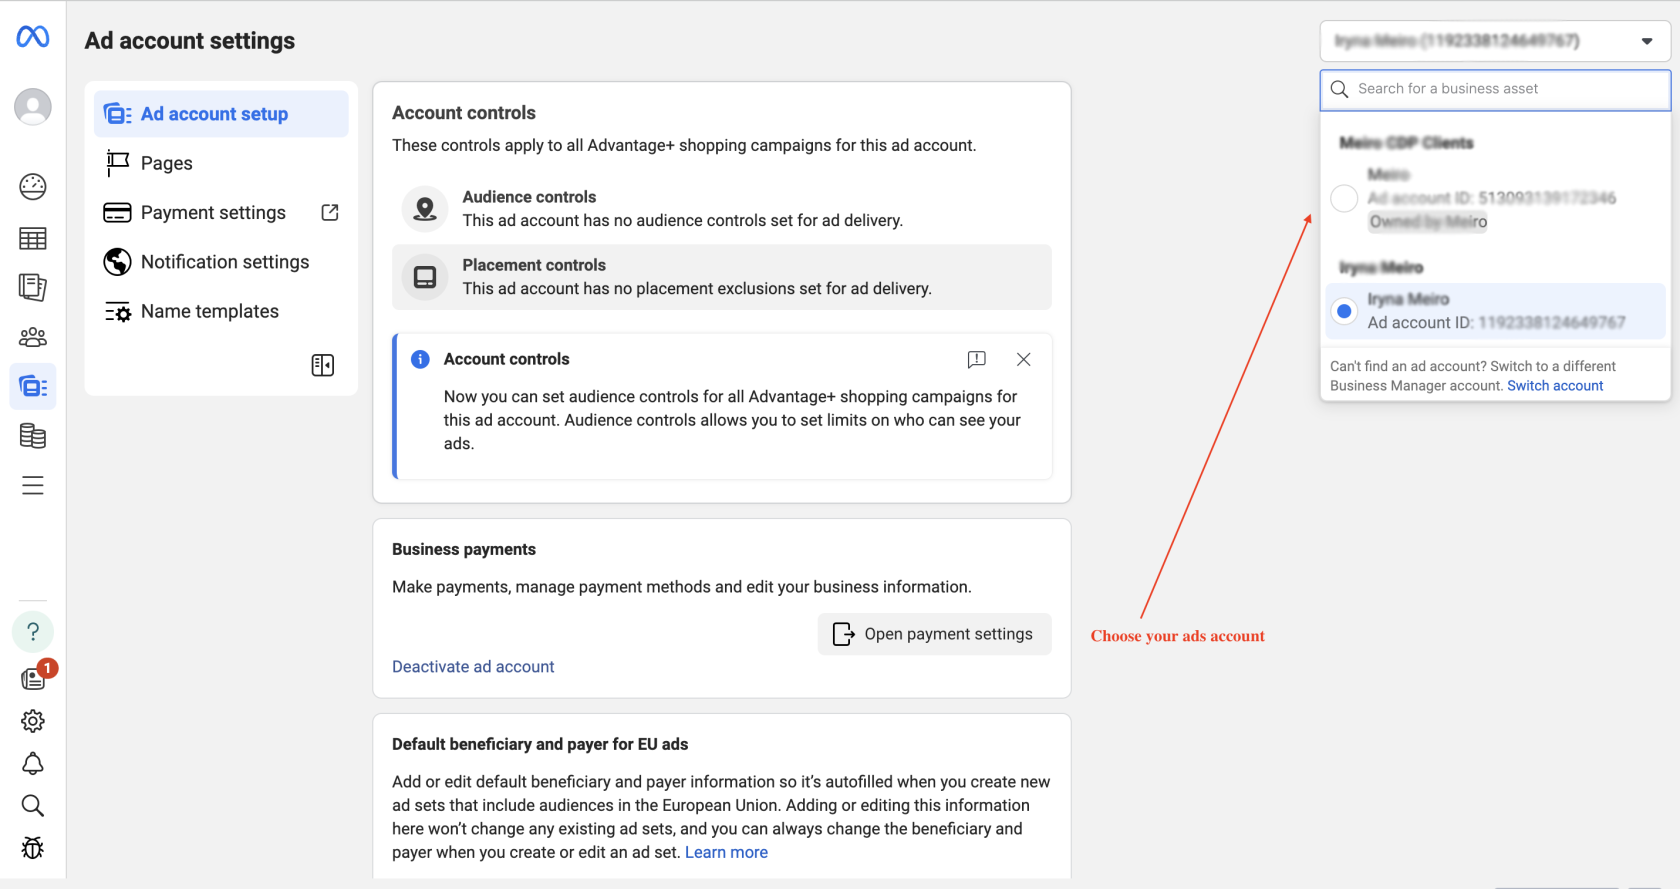The image size is (1680, 889).
Task: Click the bug report icon
Action: coord(33,848)
